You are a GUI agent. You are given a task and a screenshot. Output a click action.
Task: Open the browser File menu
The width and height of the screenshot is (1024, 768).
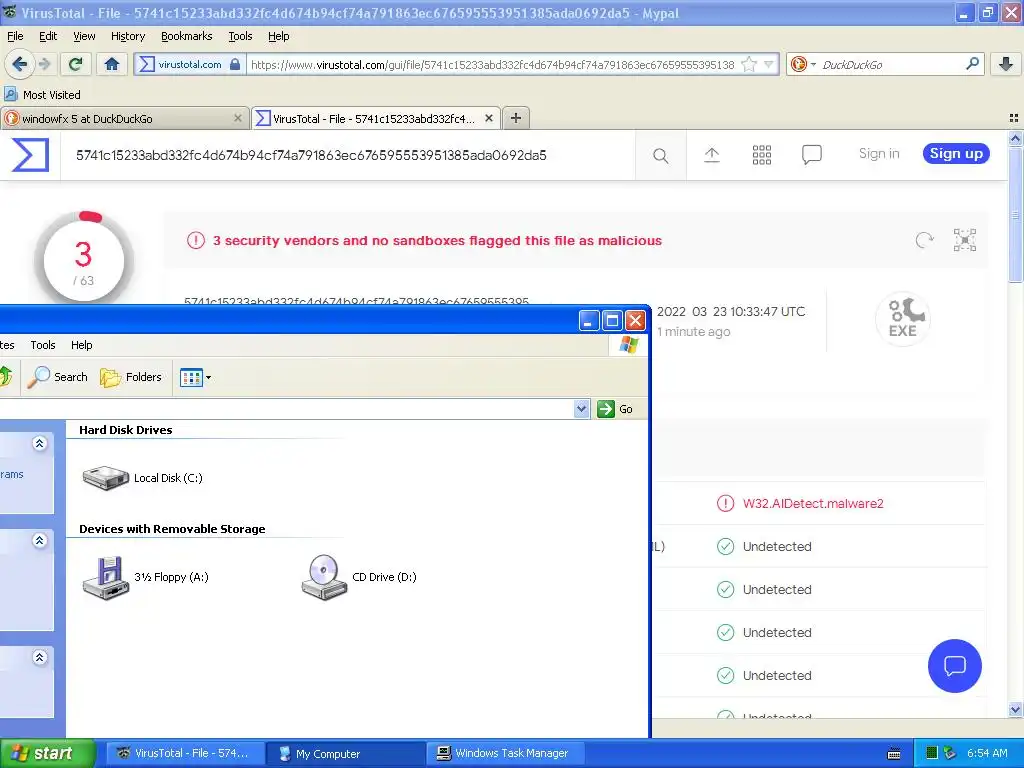coord(15,36)
